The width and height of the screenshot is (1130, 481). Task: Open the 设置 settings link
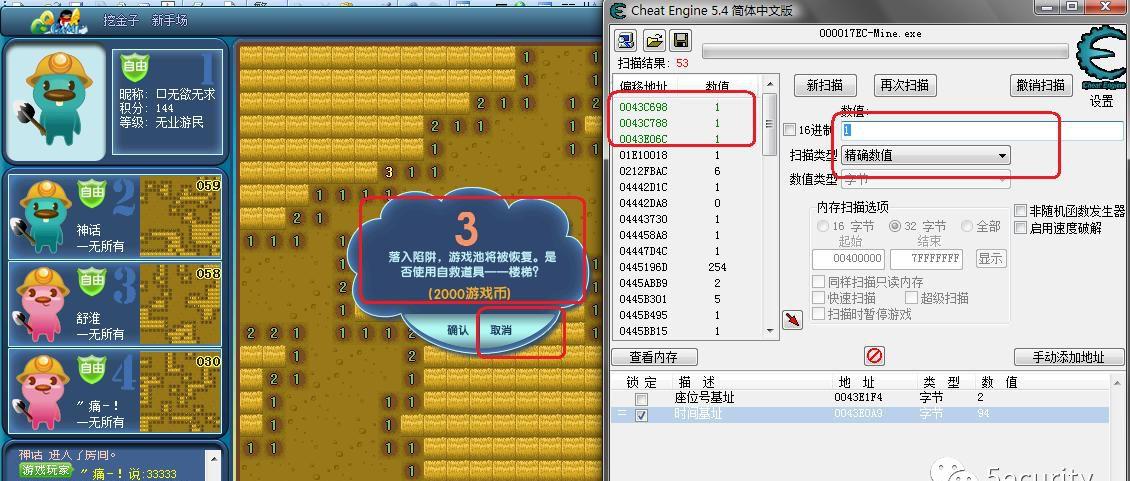click(x=1101, y=102)
